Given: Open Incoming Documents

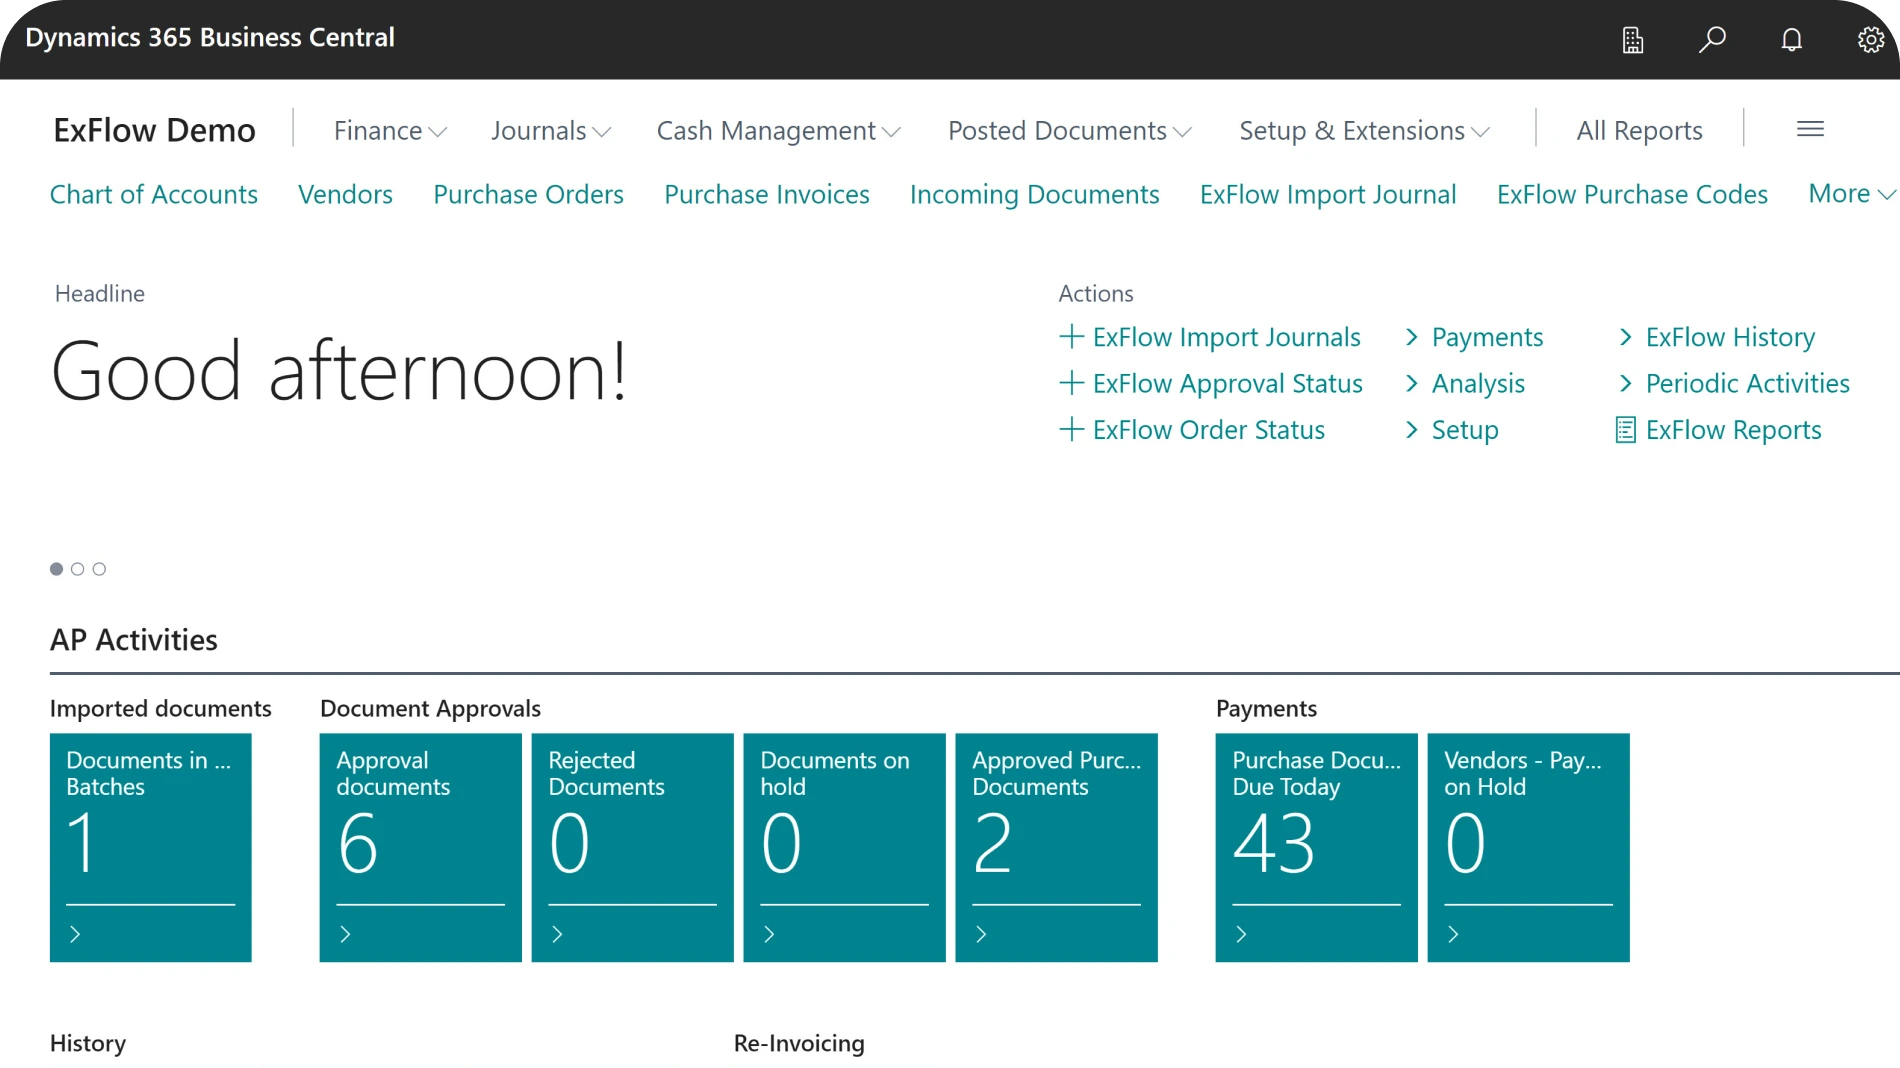Looking at the screenshot, I should 1035,194.
